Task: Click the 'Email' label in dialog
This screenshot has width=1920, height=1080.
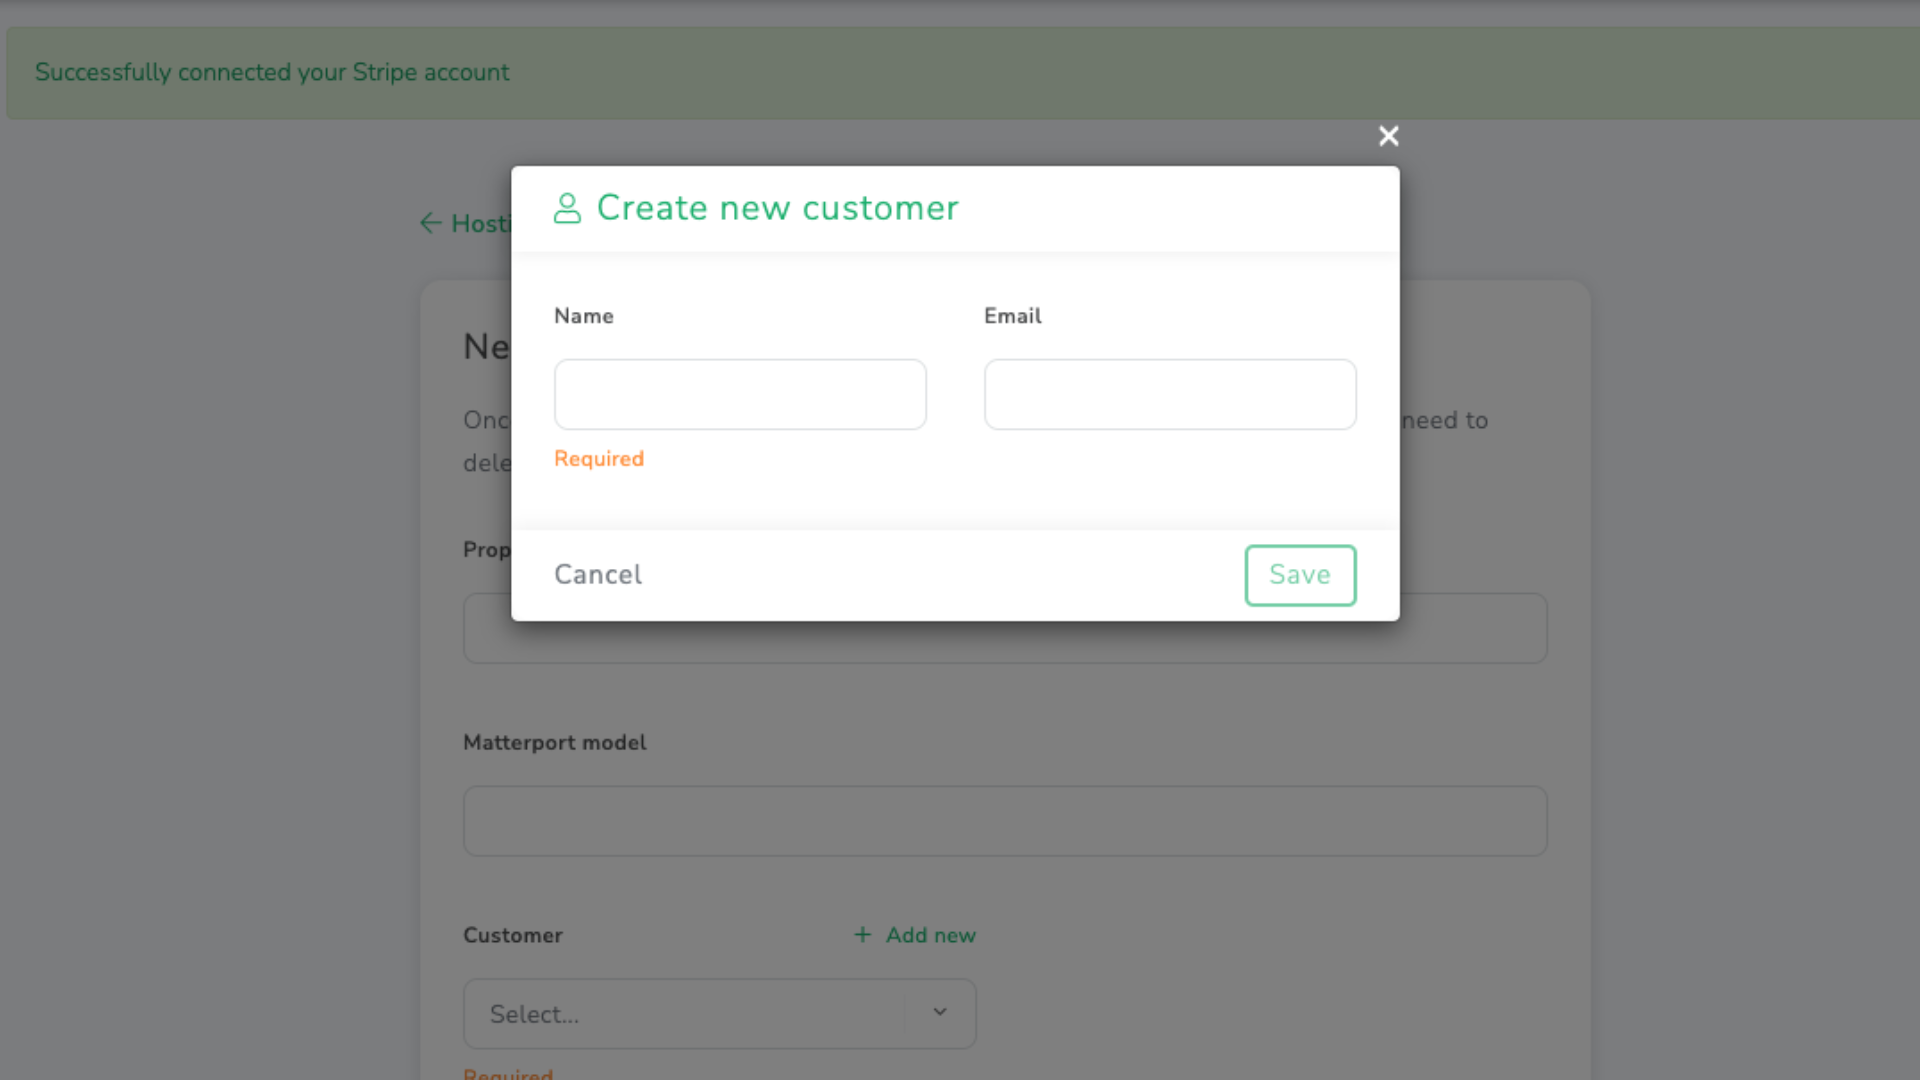Action: pyautogui.click(x=1013, y=316)
